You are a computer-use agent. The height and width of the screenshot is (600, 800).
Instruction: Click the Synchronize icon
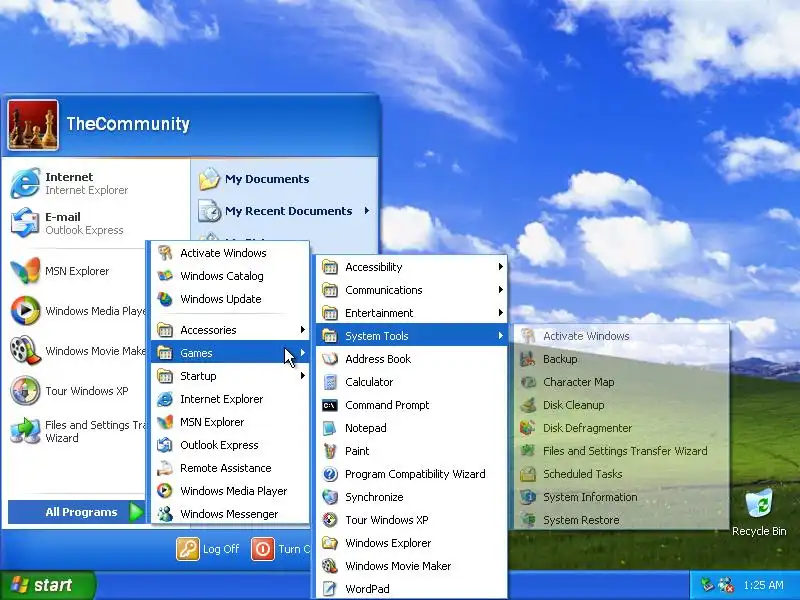[330, 497]
